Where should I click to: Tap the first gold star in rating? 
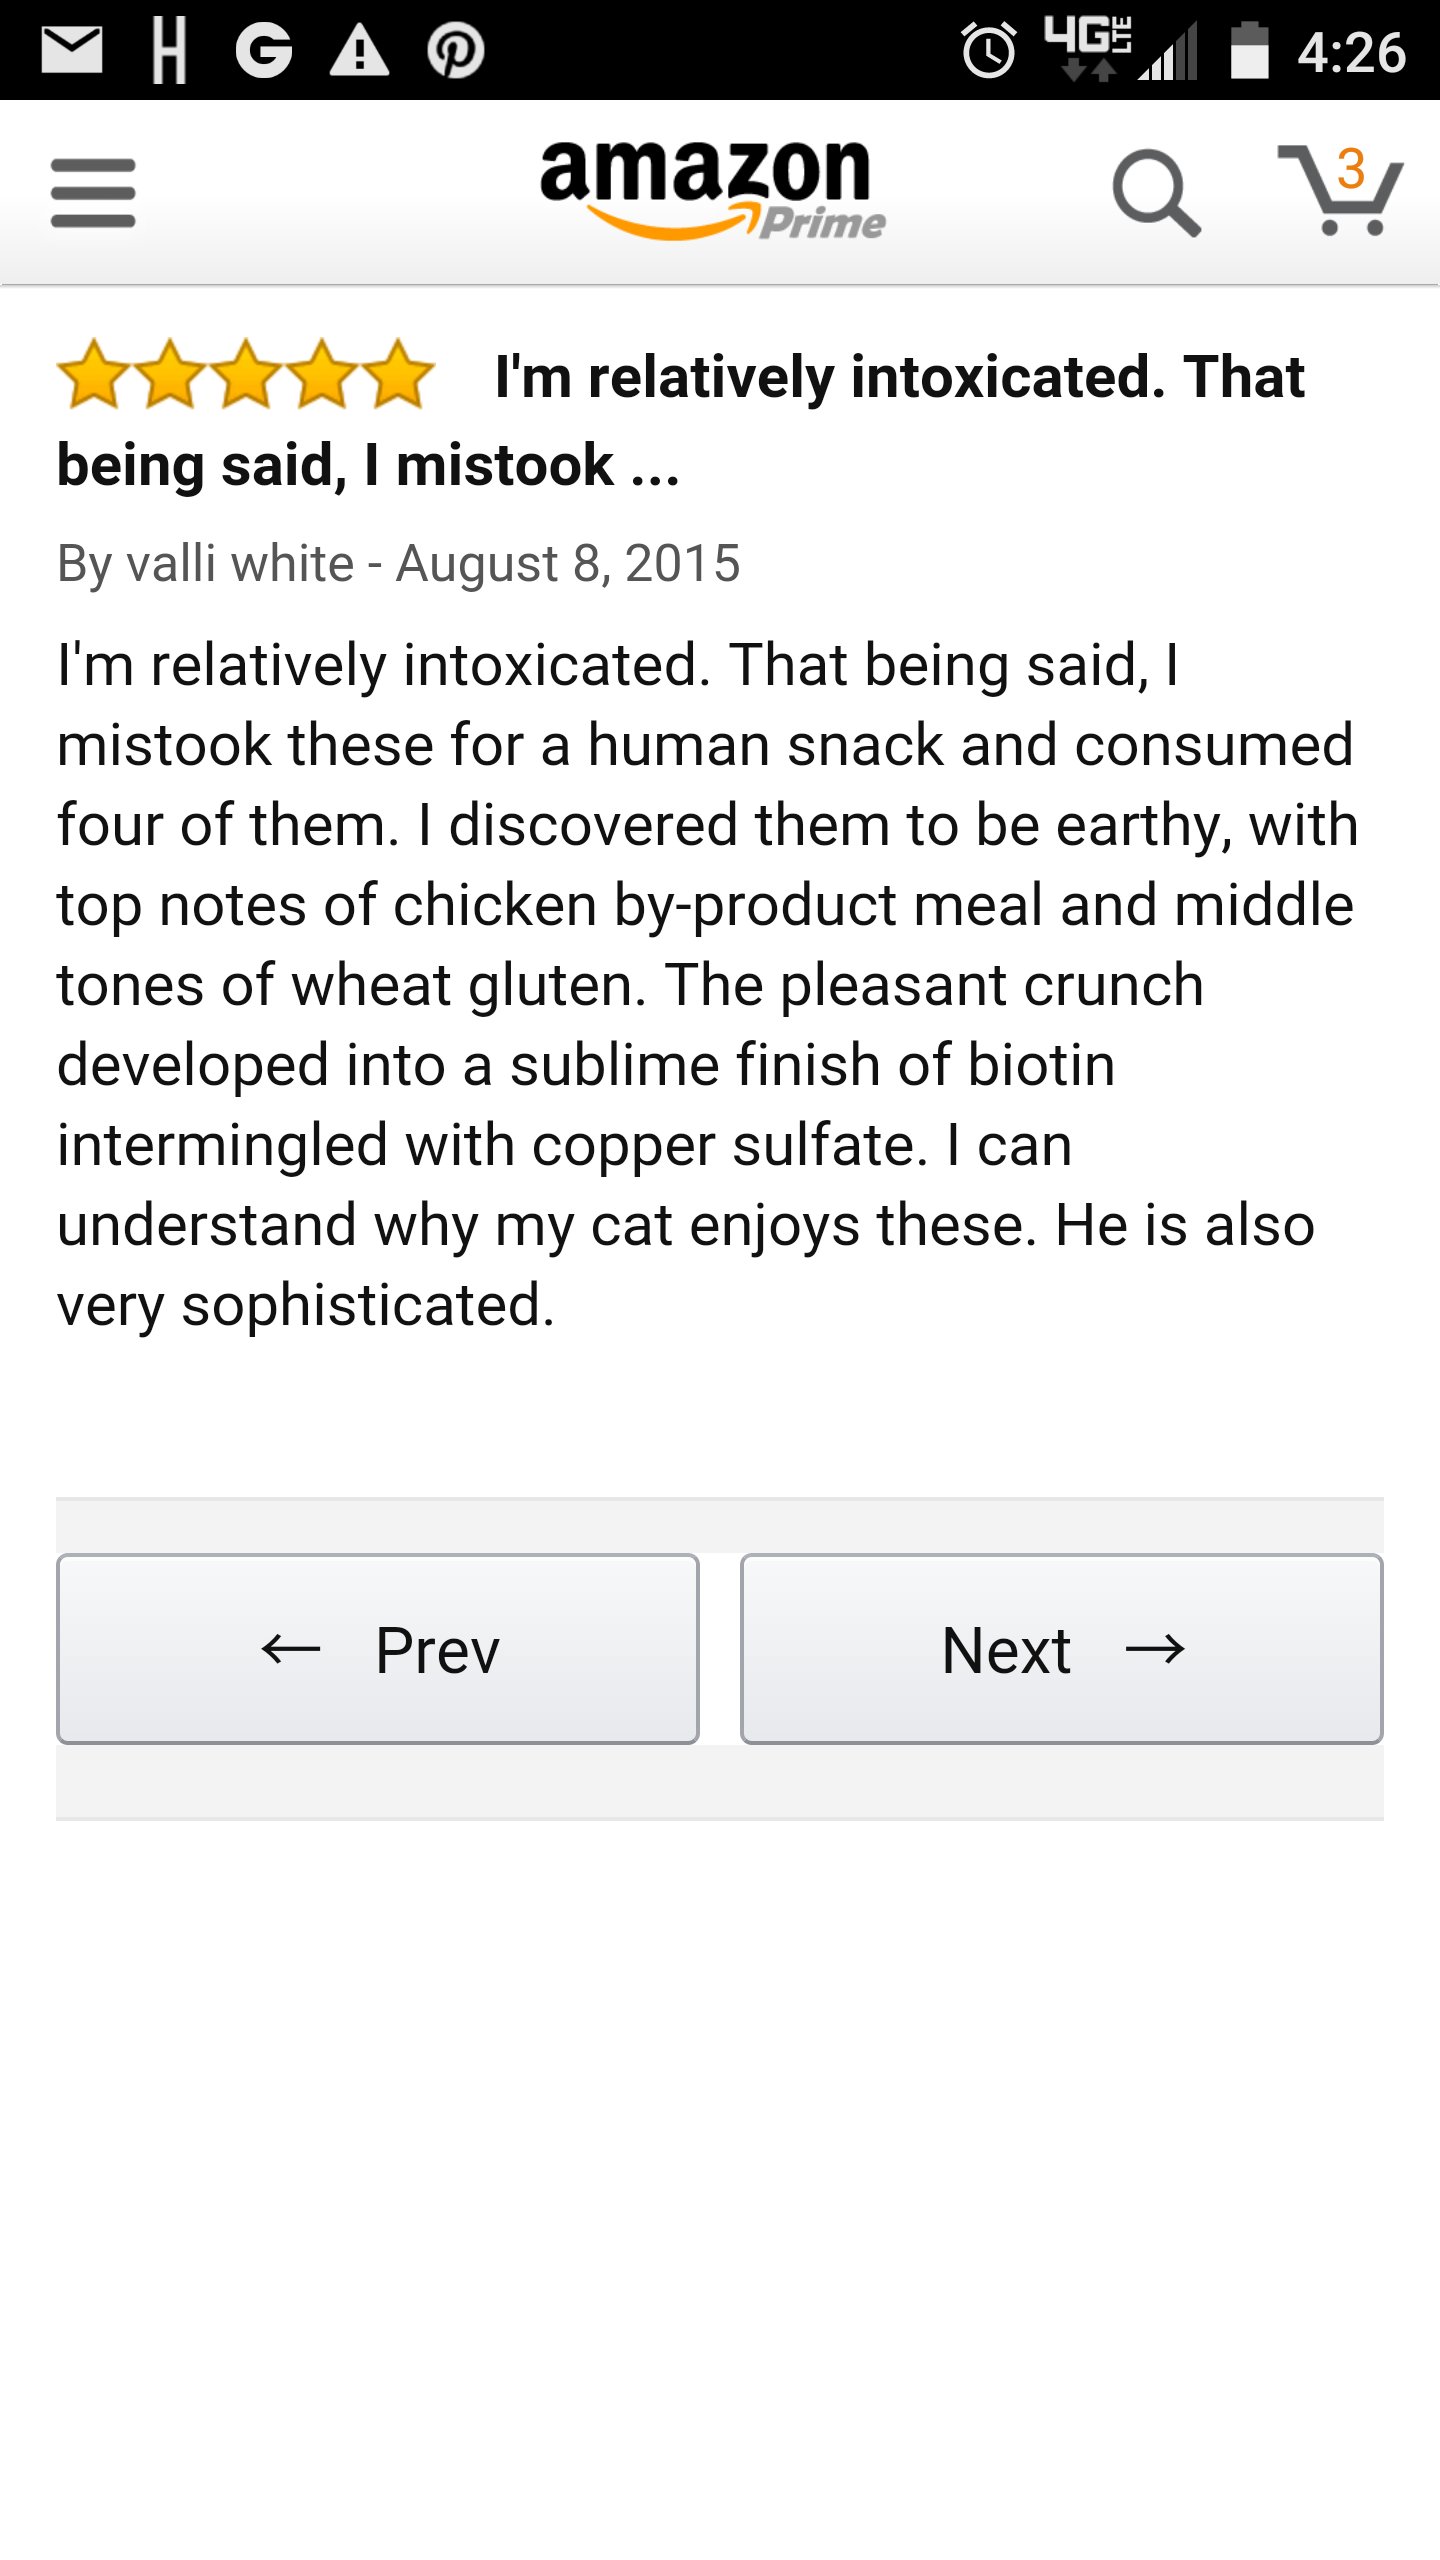pos(94,375)
